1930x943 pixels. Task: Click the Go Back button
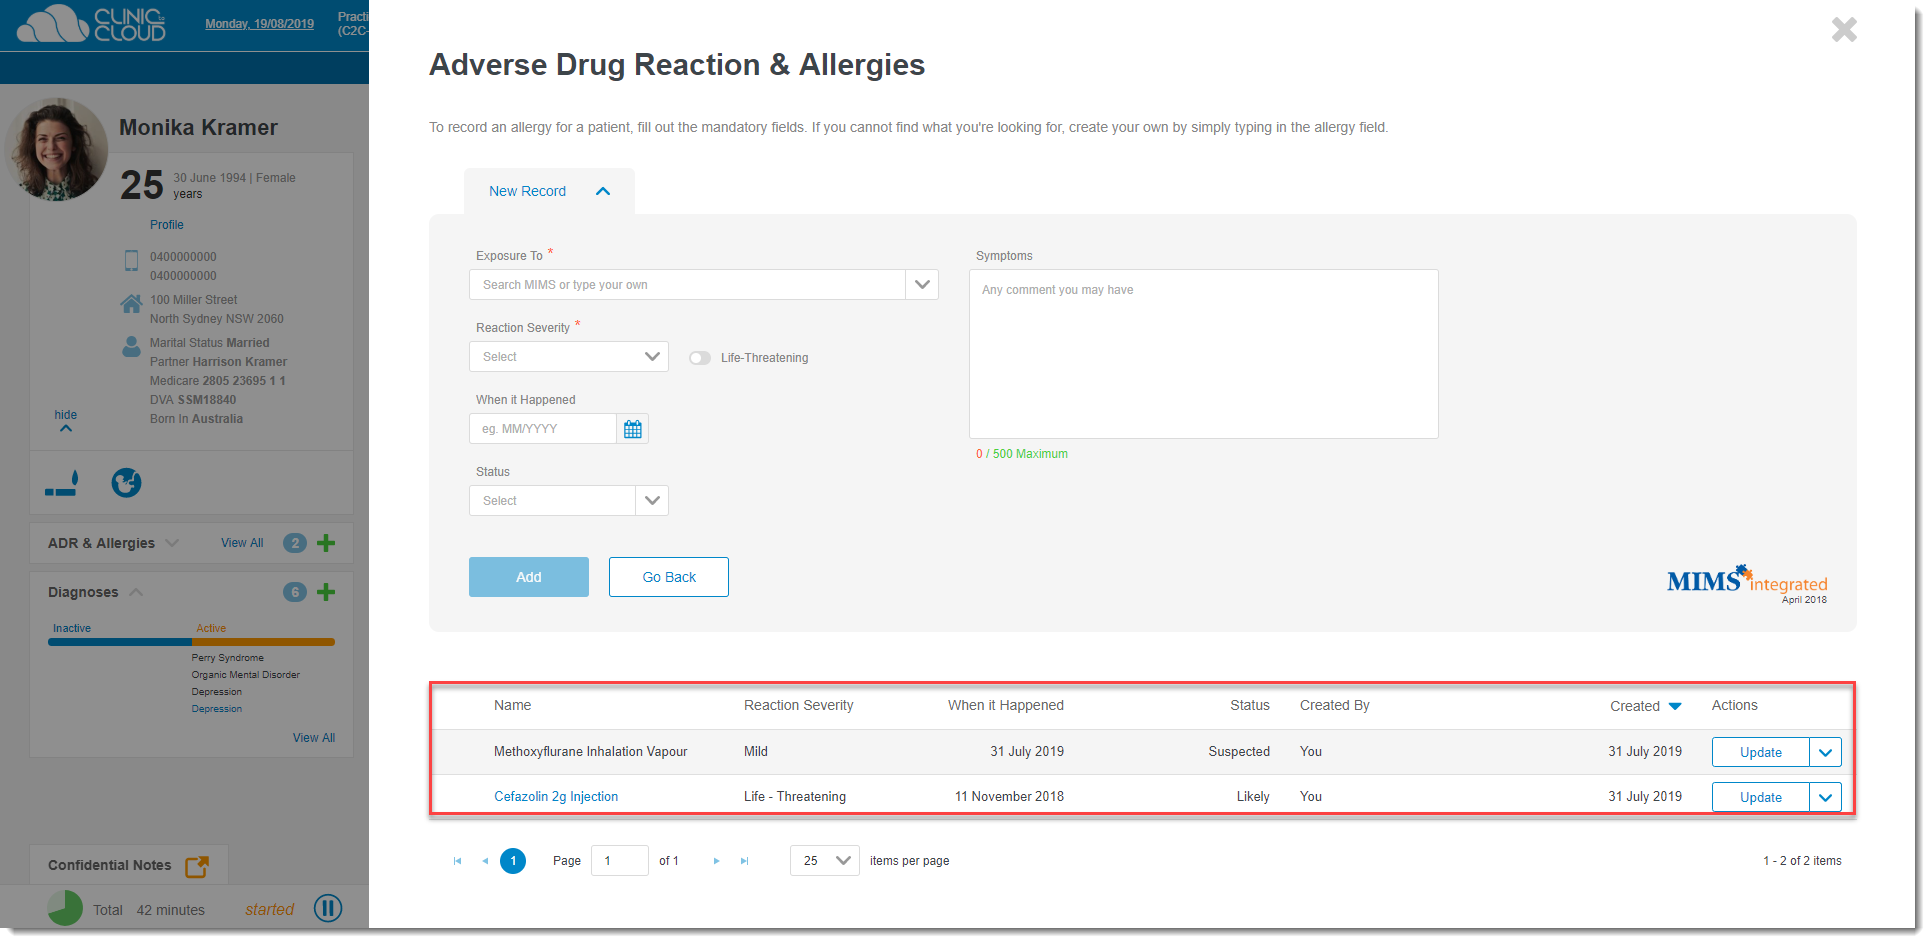[669, 577]
